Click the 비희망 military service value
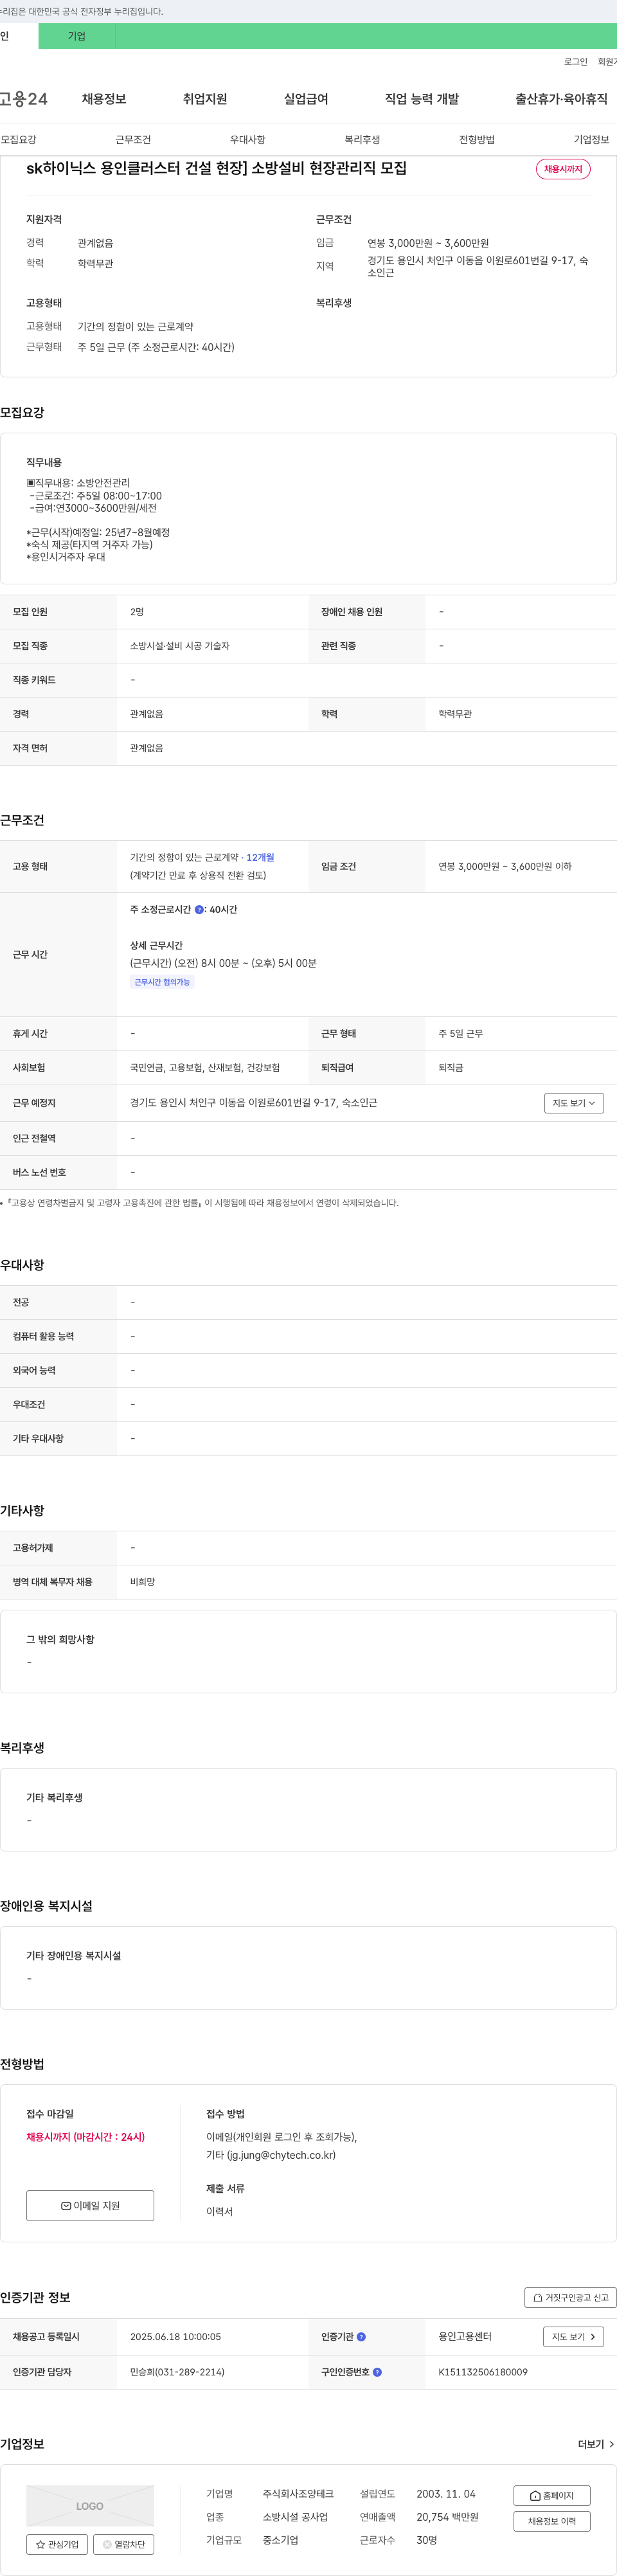This screenshot has height=2576, width=617. coord(142,1581)
